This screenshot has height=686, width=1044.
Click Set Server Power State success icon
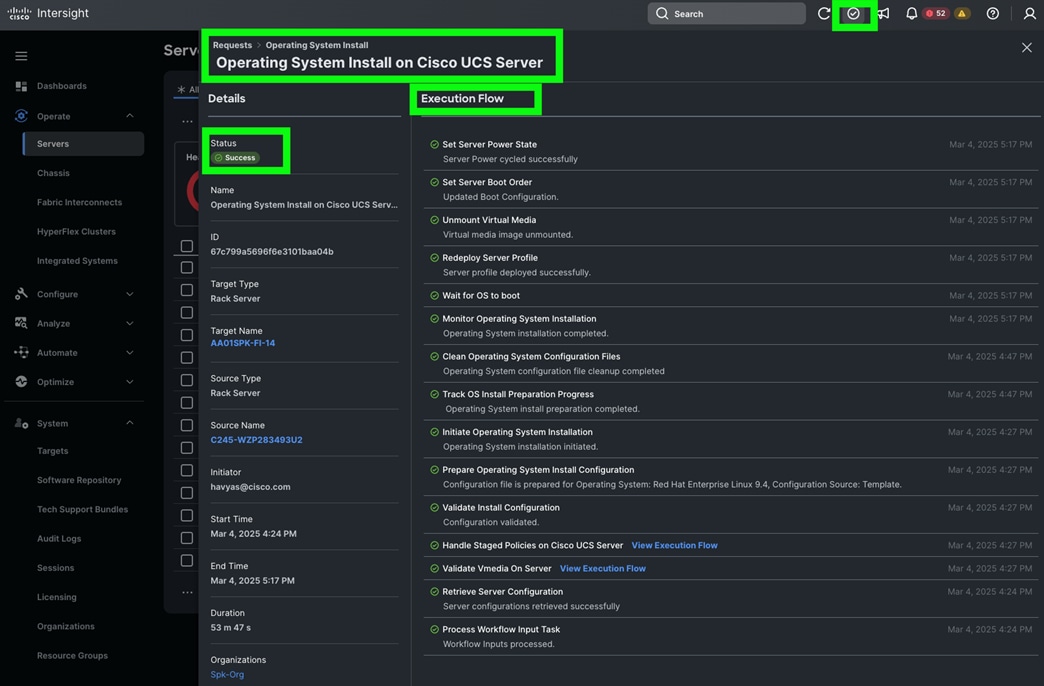(434, 144)
